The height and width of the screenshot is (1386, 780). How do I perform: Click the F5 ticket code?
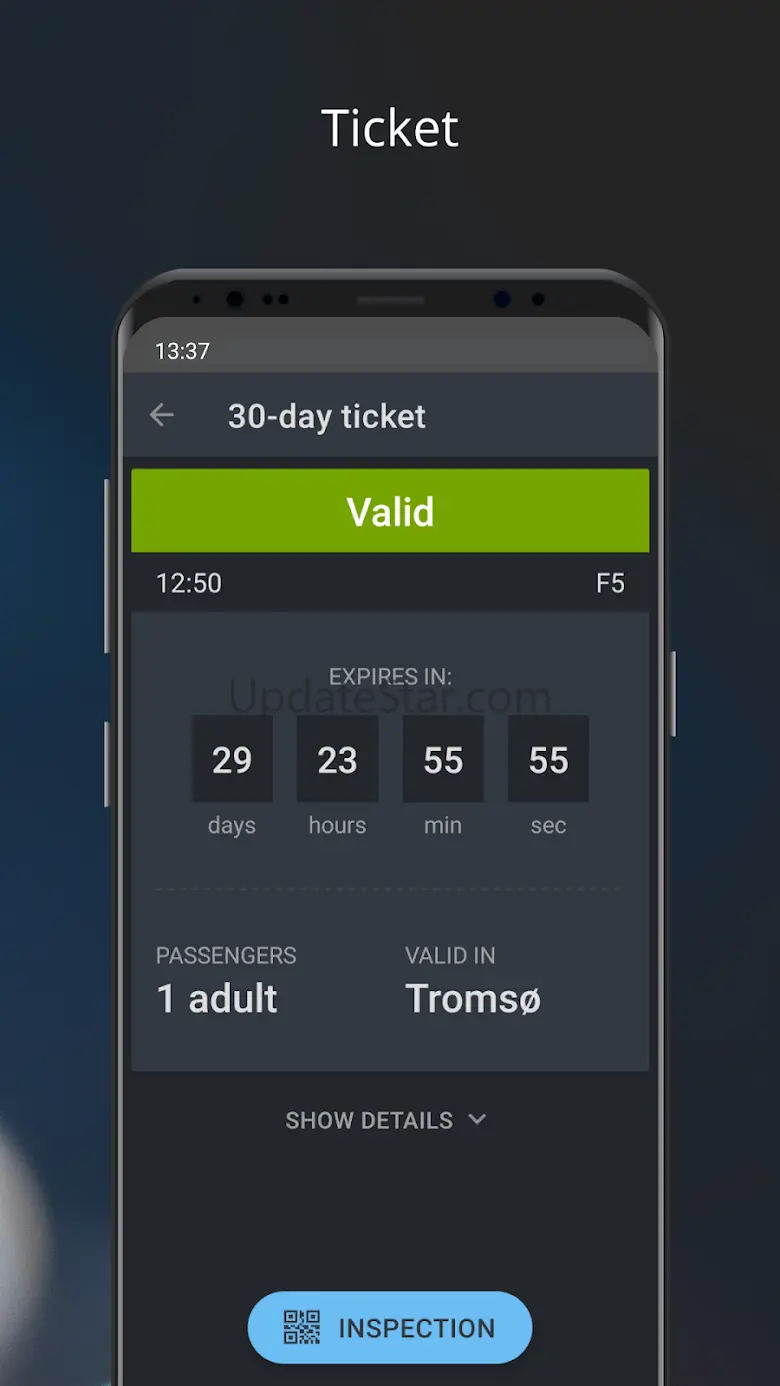pyautogui.click(x=610, y=583)
